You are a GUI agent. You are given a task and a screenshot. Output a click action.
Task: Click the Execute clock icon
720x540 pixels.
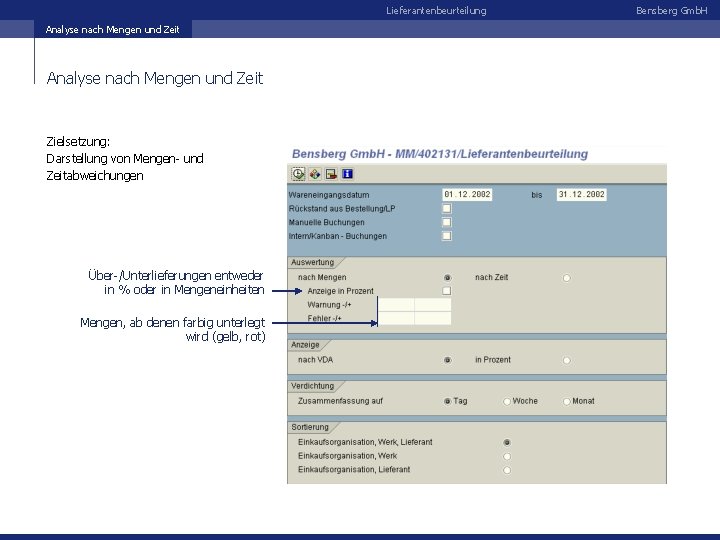tap(298, 174)
